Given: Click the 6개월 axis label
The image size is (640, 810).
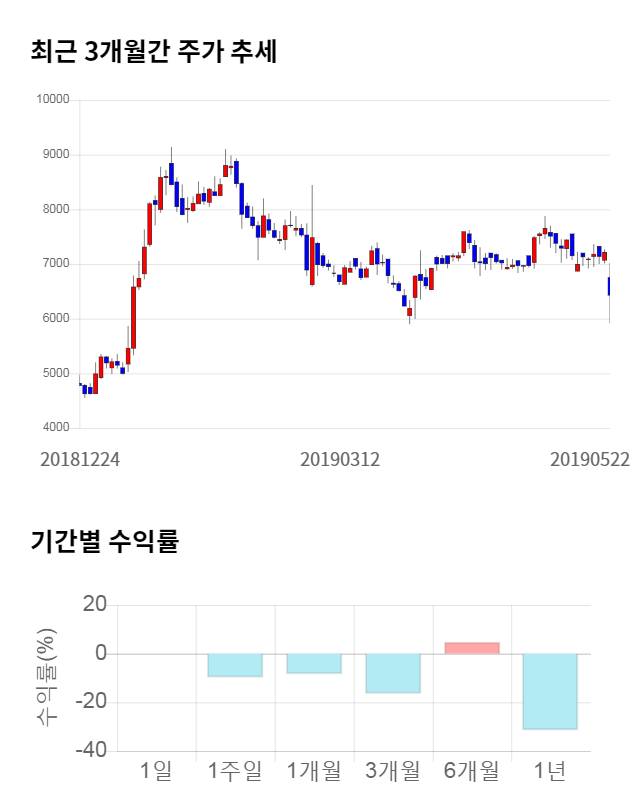Looking at the screenshot, I should [471, 771].
